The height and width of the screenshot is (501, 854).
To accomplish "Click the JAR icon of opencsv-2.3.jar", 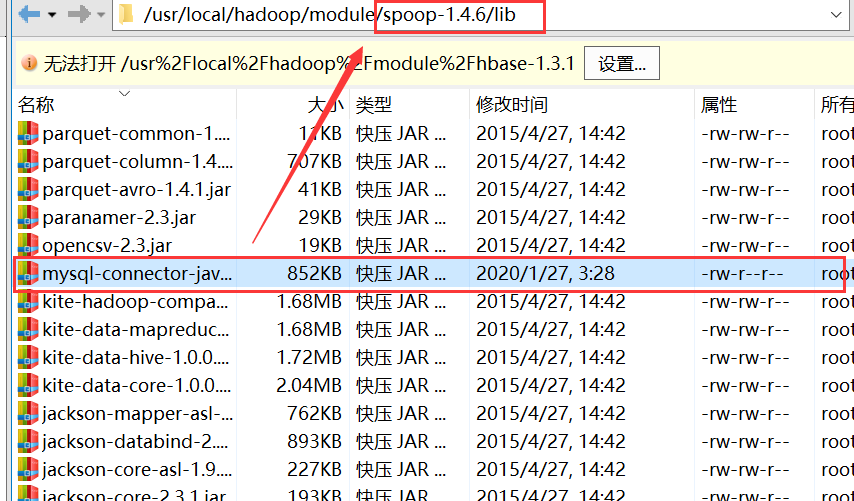I will [28, 246].
